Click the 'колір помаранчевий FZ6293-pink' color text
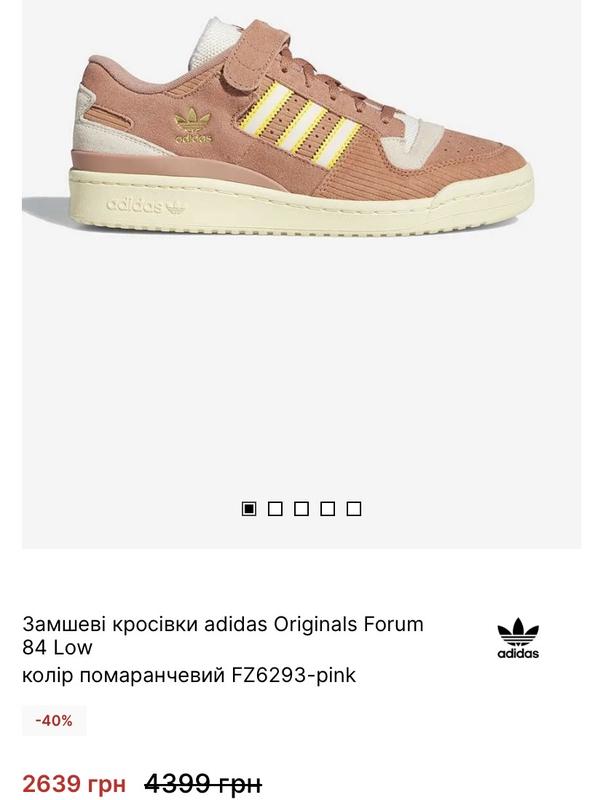603x800 pixels. click(189, 675)
